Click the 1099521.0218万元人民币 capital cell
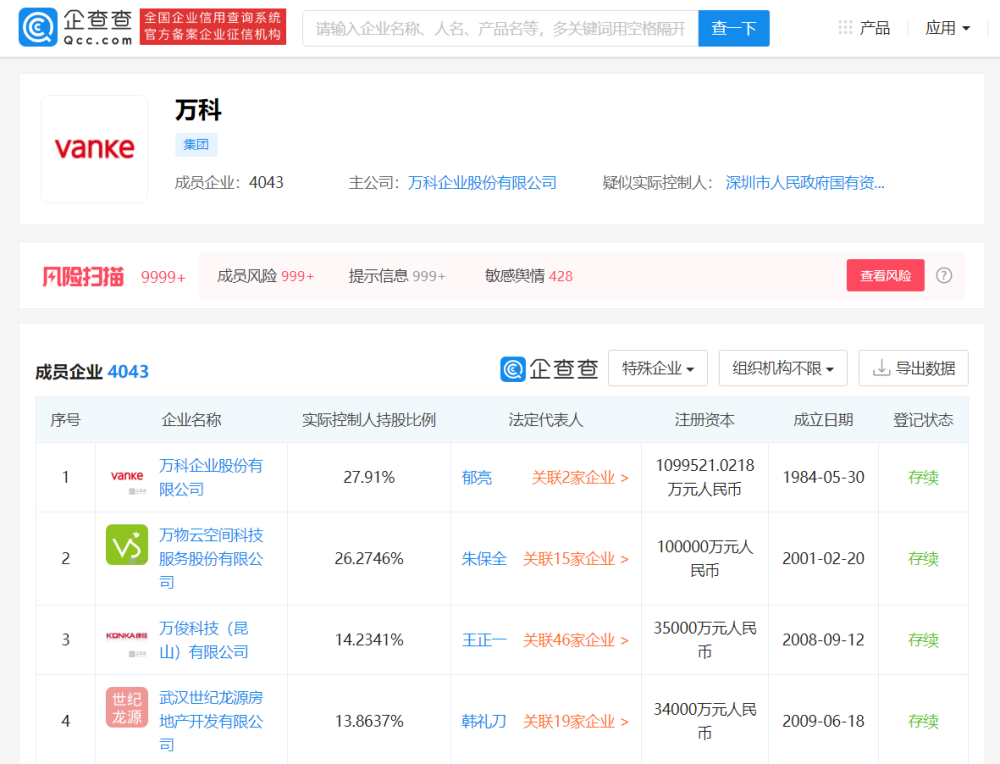The width and height of the screenshot is (1000, 764). pos(705,477)
